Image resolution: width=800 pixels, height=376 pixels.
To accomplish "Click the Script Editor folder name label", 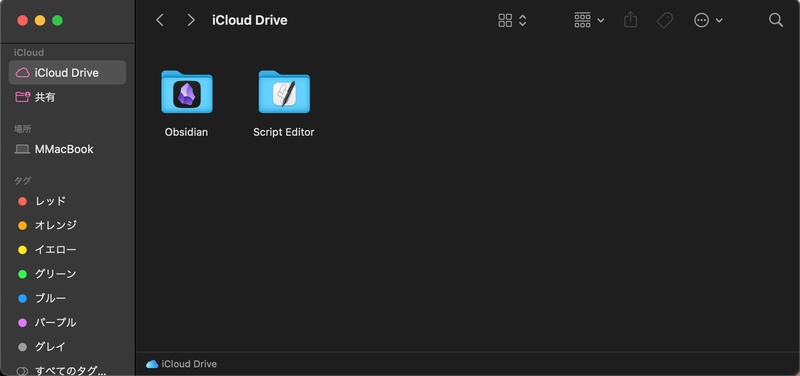I will pos(284,132).
